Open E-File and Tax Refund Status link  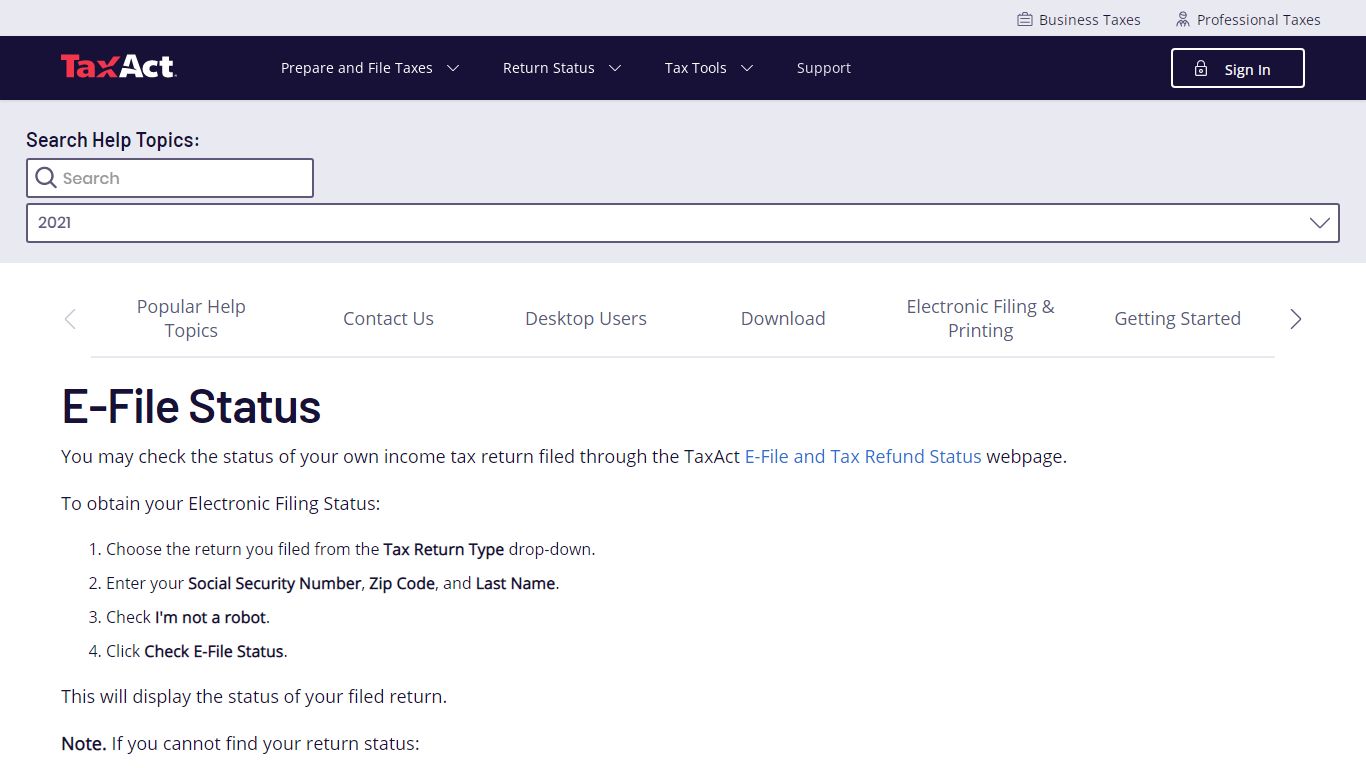click(x=863, y=457)
